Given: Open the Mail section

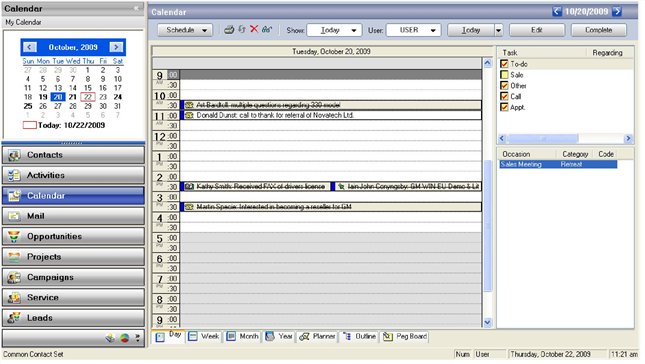Looking at the screenshot, I should (73, 216).
